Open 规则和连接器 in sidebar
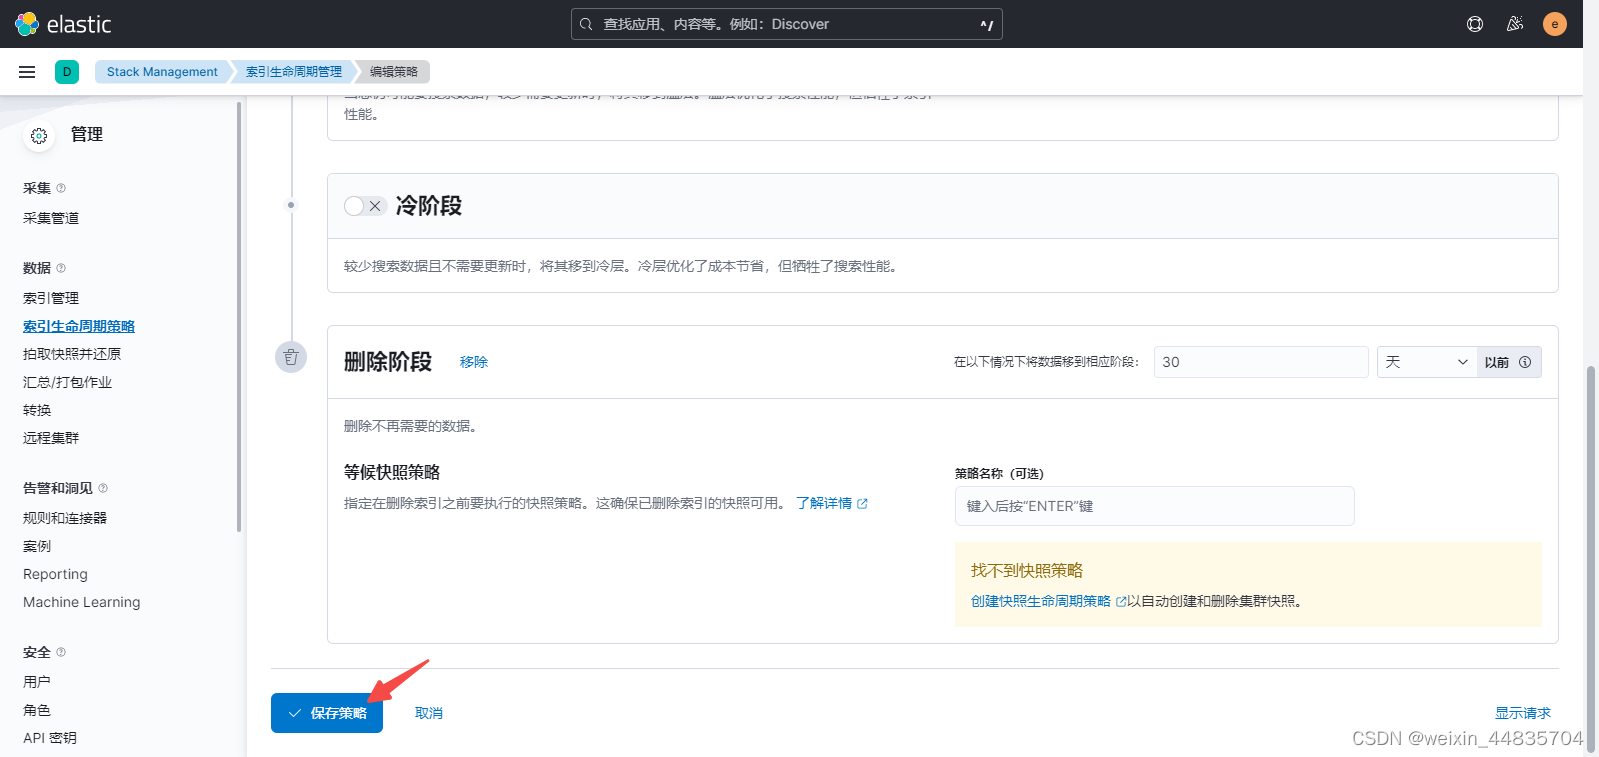Image resolution: width=1599 pixels, height=757 pixels. (65, 518)
